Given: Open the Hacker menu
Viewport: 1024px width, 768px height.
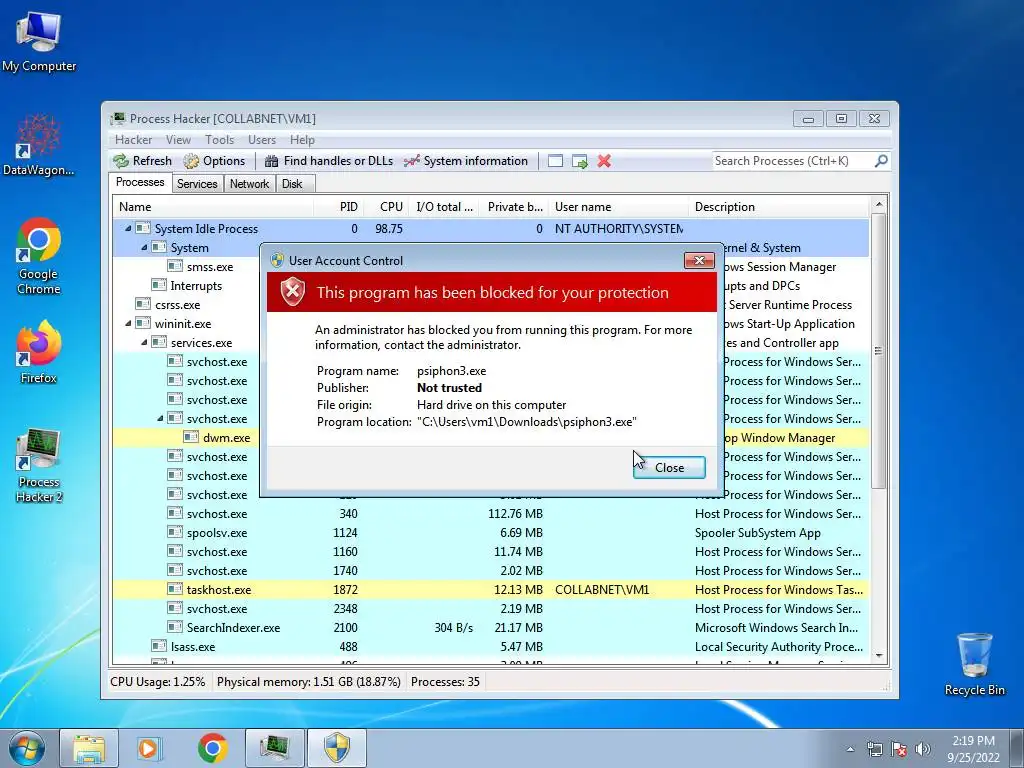Looking at the screenshot, I should (133, 140).
